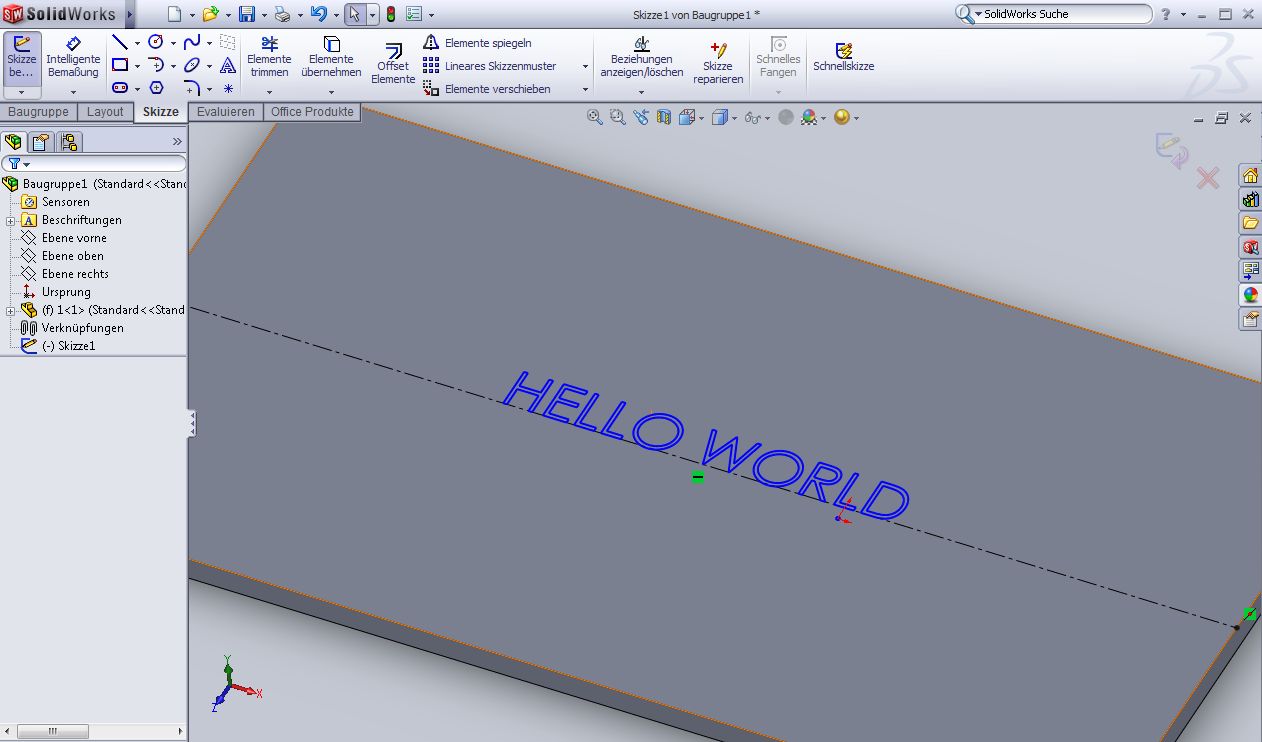Click Elemente spiegeln mirror tool
Viewport: 1262px width, 742px height.
(x=478, y=42)
